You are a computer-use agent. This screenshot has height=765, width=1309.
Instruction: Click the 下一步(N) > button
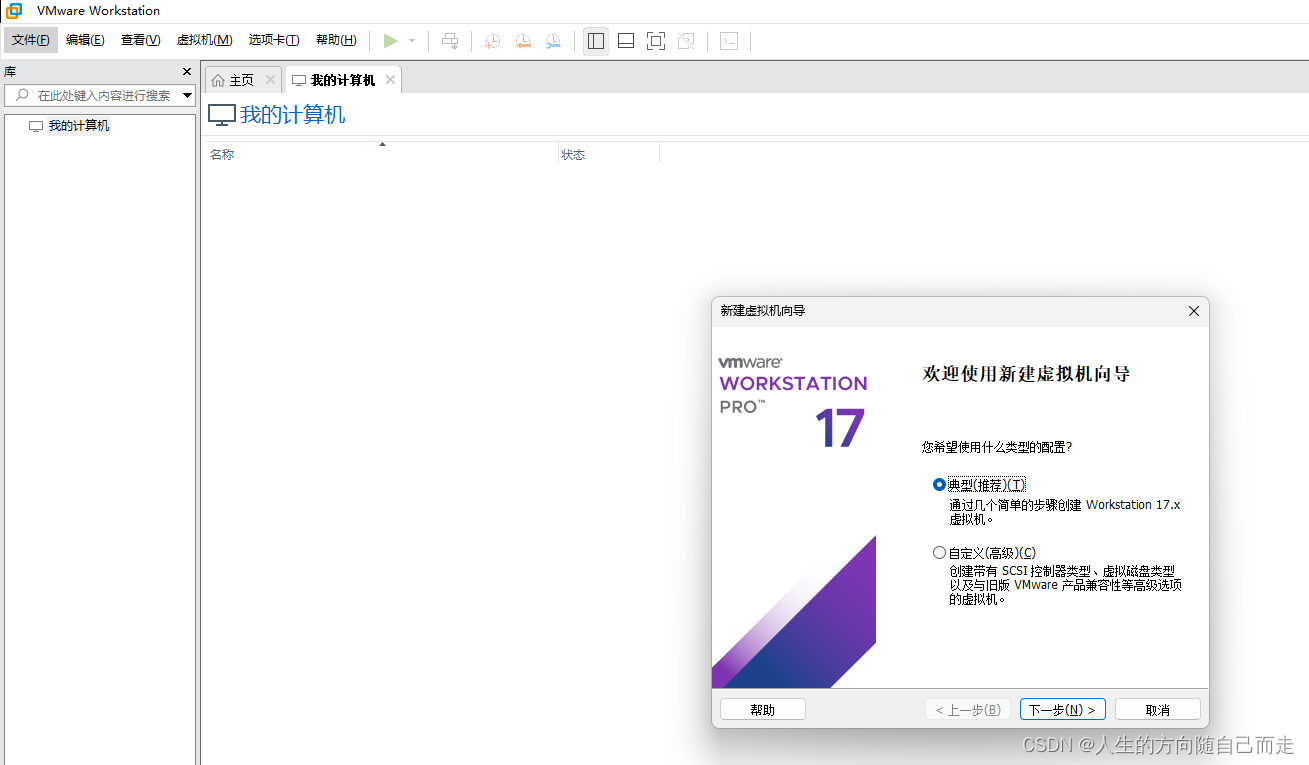click(x=1062, y=710)
